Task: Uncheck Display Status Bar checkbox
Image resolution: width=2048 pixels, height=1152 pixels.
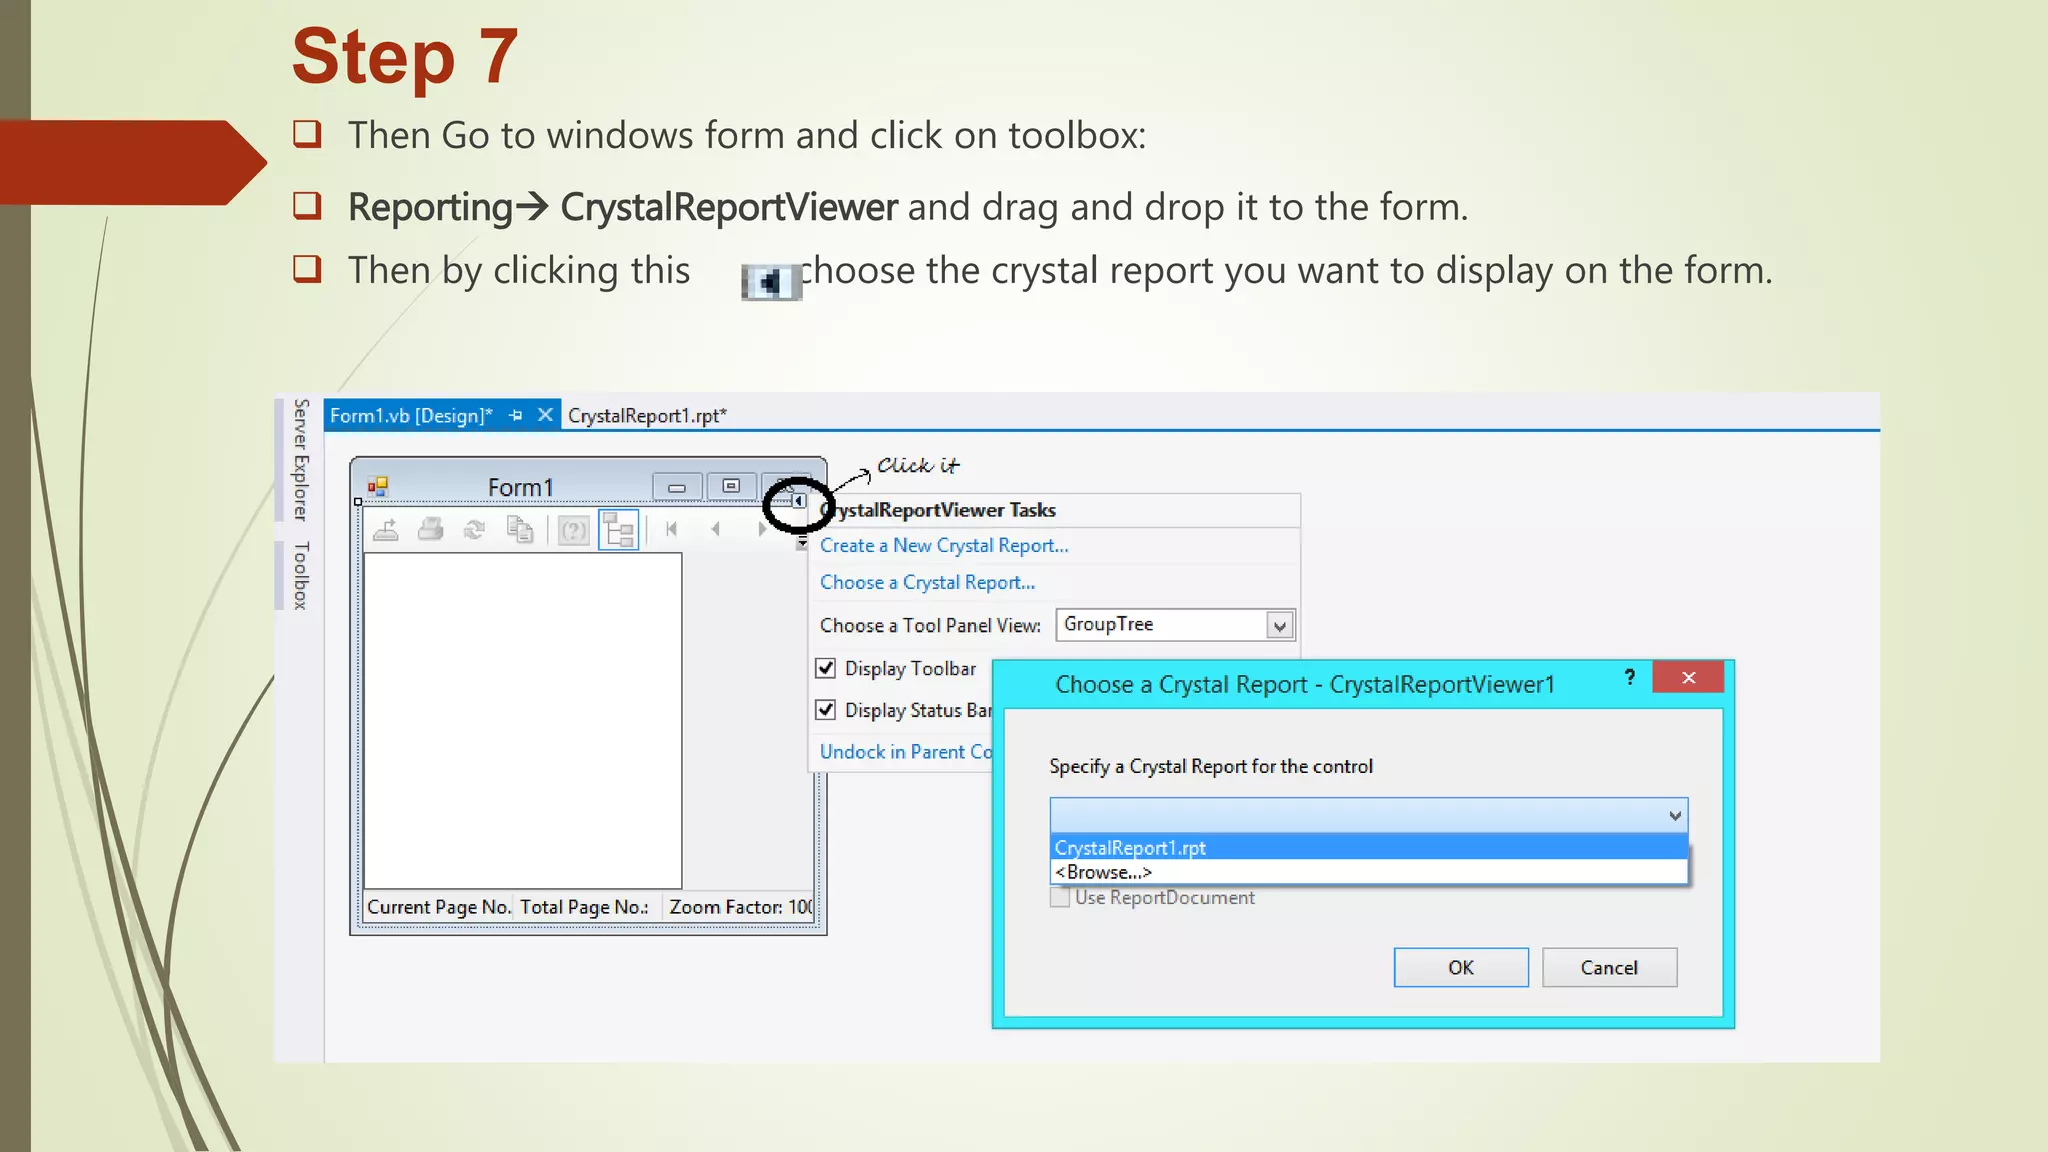Action: (826, 710)
